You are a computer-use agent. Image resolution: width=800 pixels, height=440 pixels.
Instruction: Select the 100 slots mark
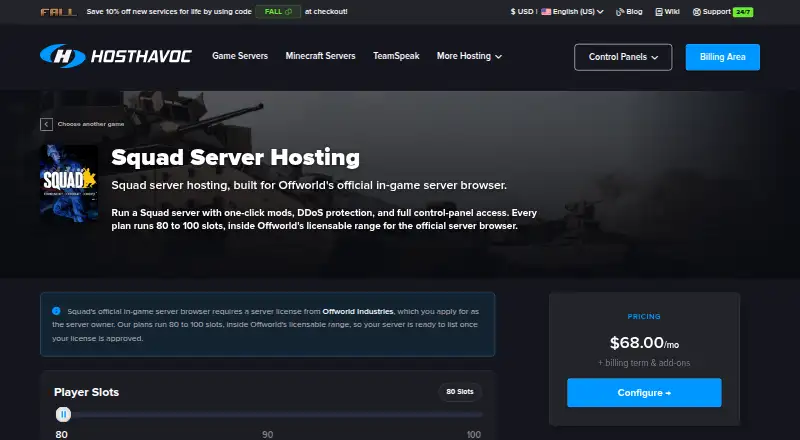(473, 434)
